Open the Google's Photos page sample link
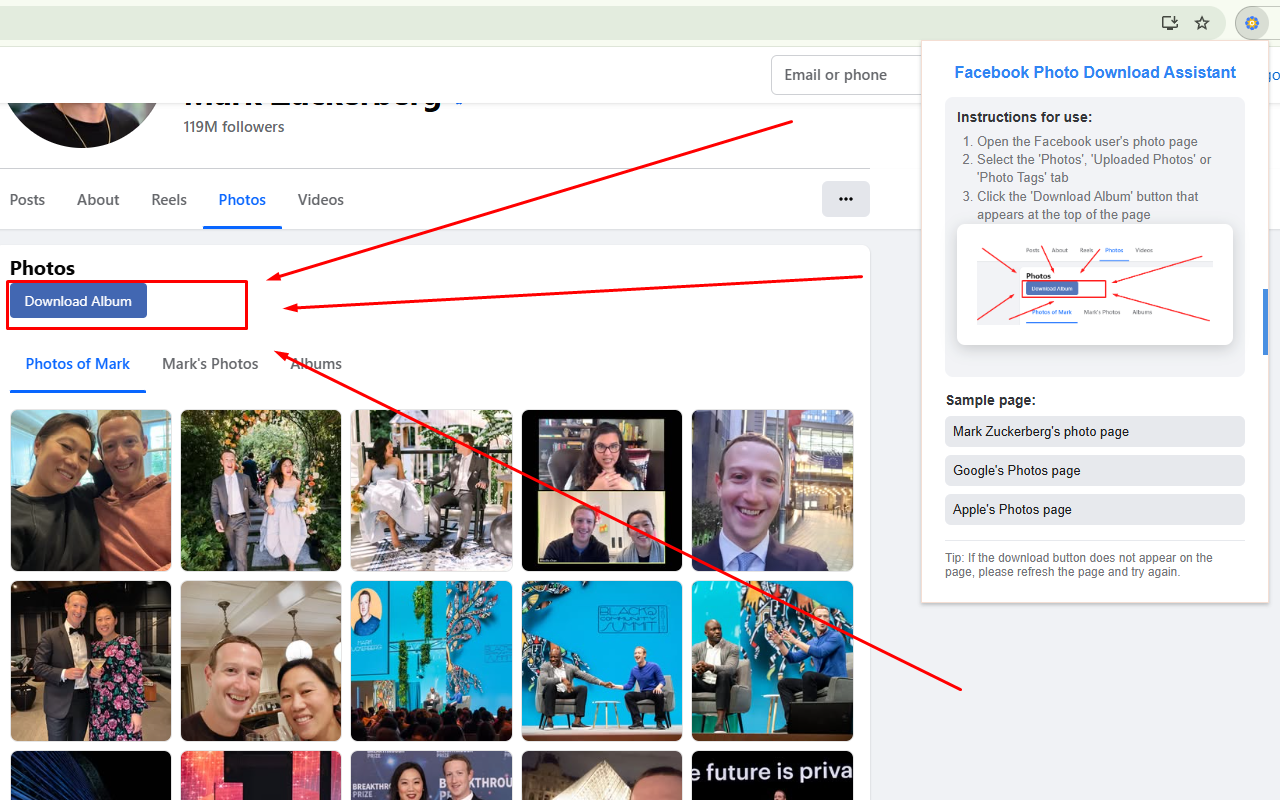Screen dimensions: 1280x800 click(x=1094, y=470)
